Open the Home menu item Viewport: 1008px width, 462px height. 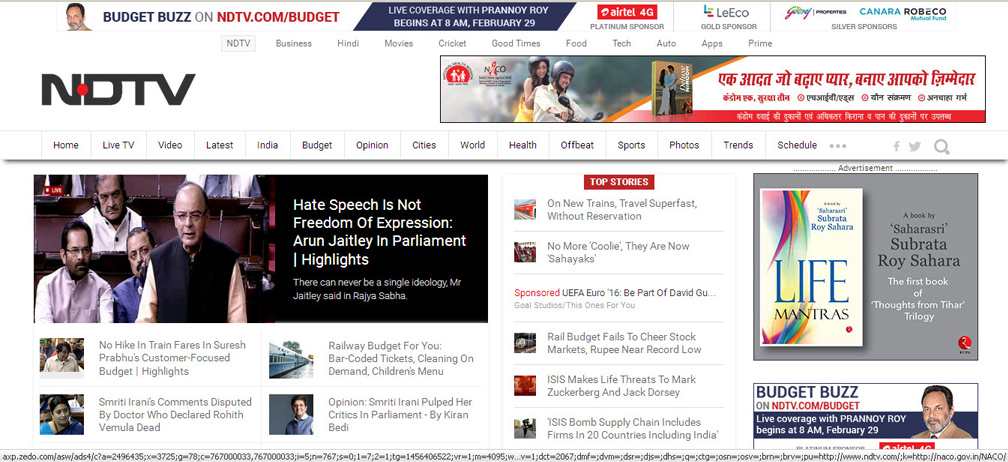point(66,145)
